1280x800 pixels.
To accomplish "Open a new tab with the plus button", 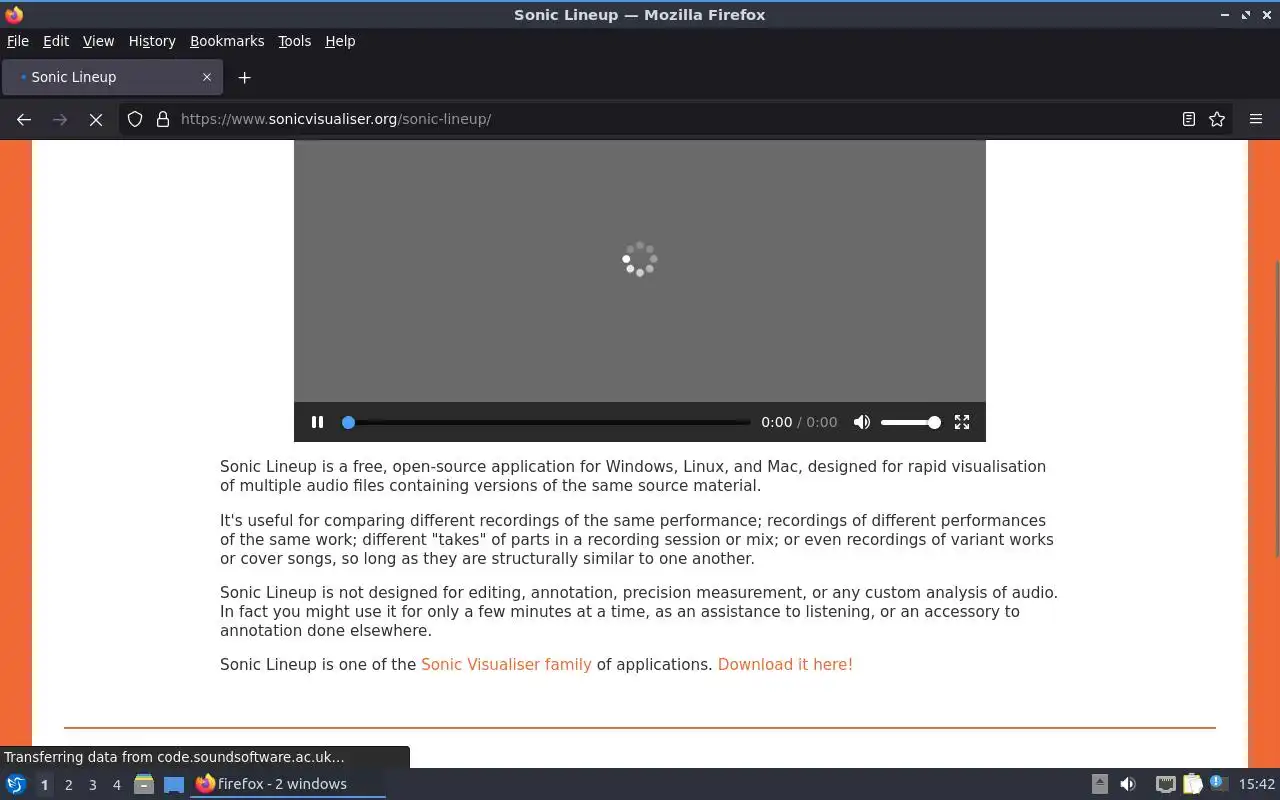I will (x=244, y=77).
